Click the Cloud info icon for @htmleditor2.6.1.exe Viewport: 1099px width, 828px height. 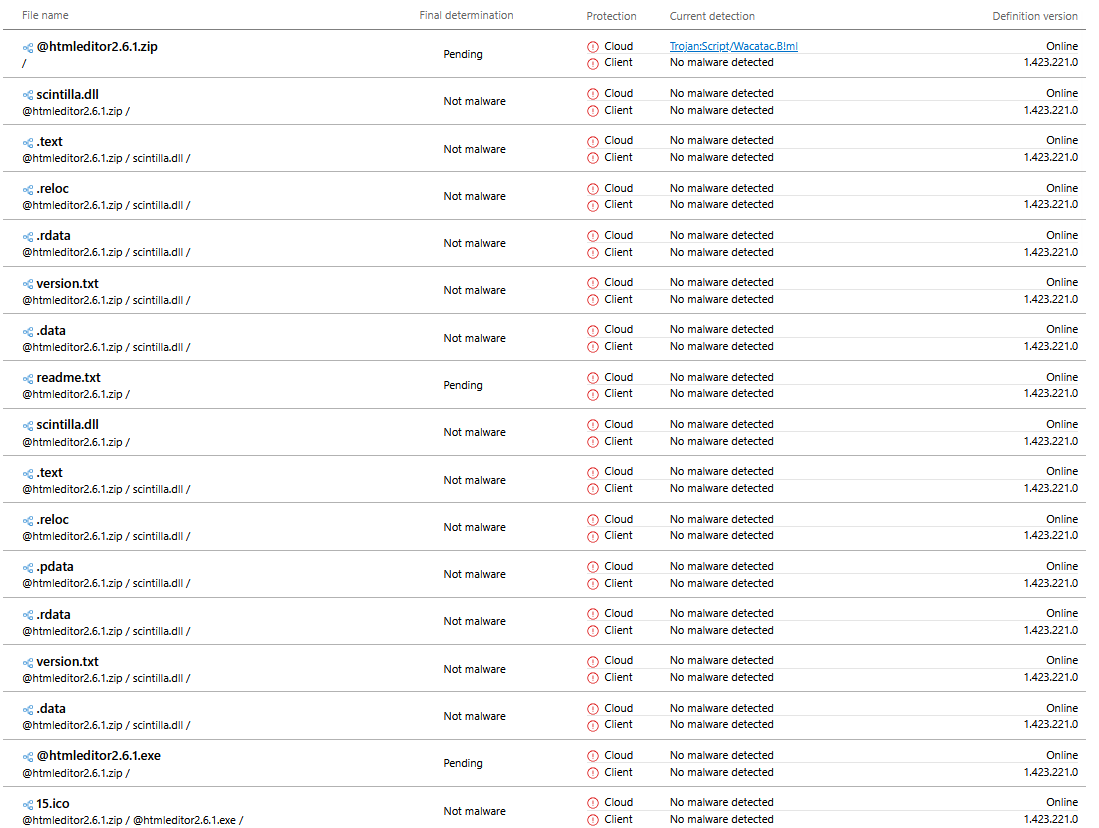click(593, 756)
